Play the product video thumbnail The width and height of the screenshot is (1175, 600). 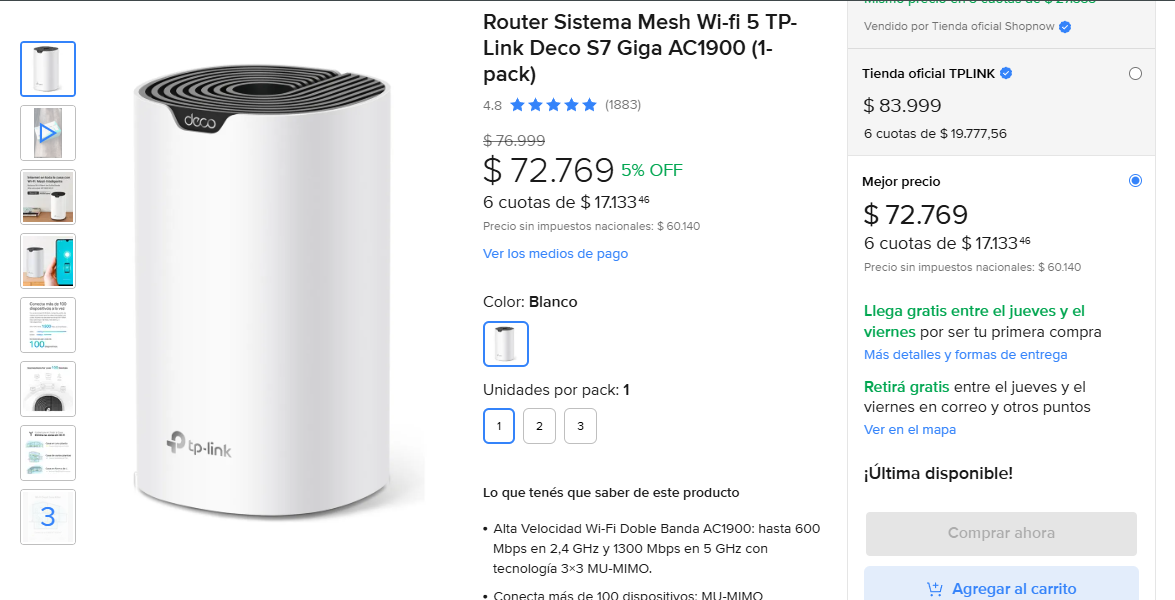pyautogui.click(x=48, y=133)
